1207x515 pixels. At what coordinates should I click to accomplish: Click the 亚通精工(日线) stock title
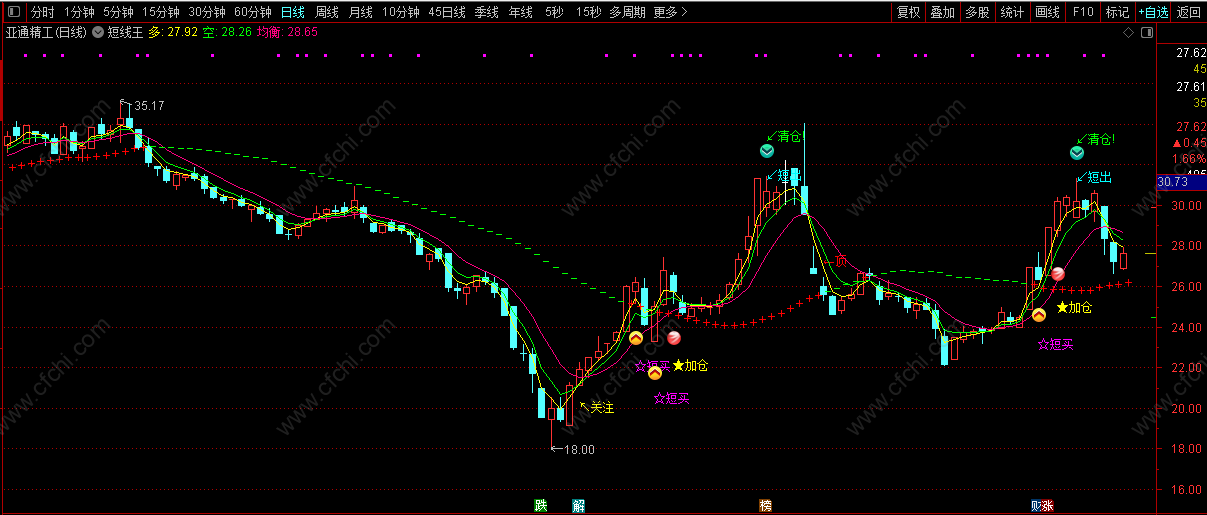click(x=46, y=32)
